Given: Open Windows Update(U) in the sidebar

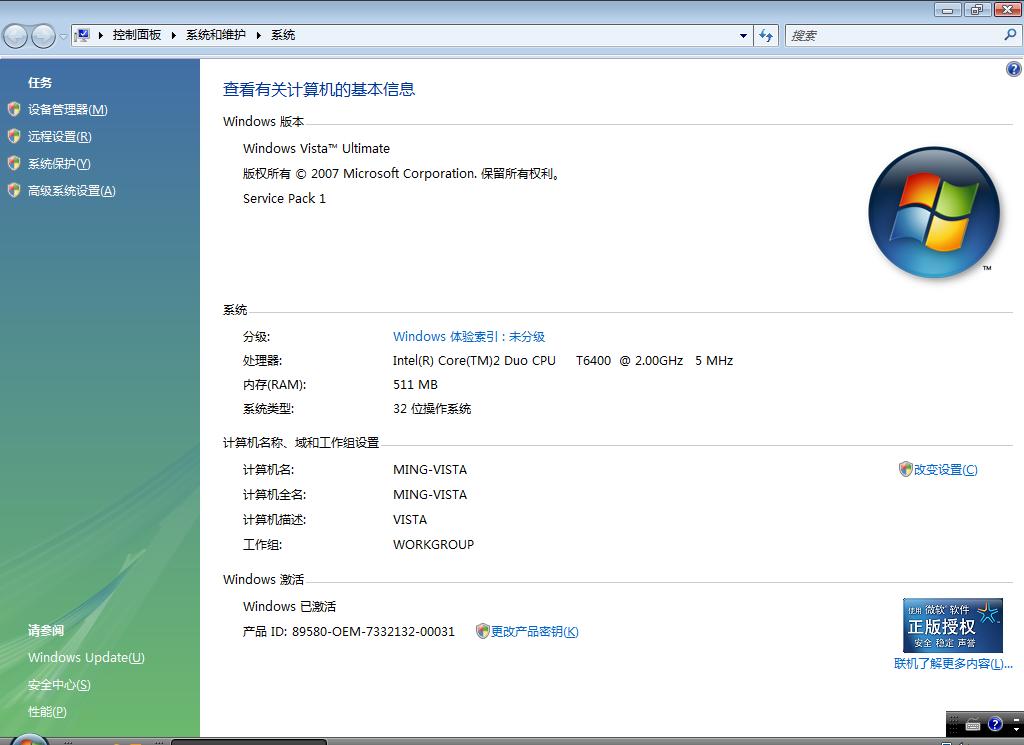Looking at the screenshot, I should (86, 658).
